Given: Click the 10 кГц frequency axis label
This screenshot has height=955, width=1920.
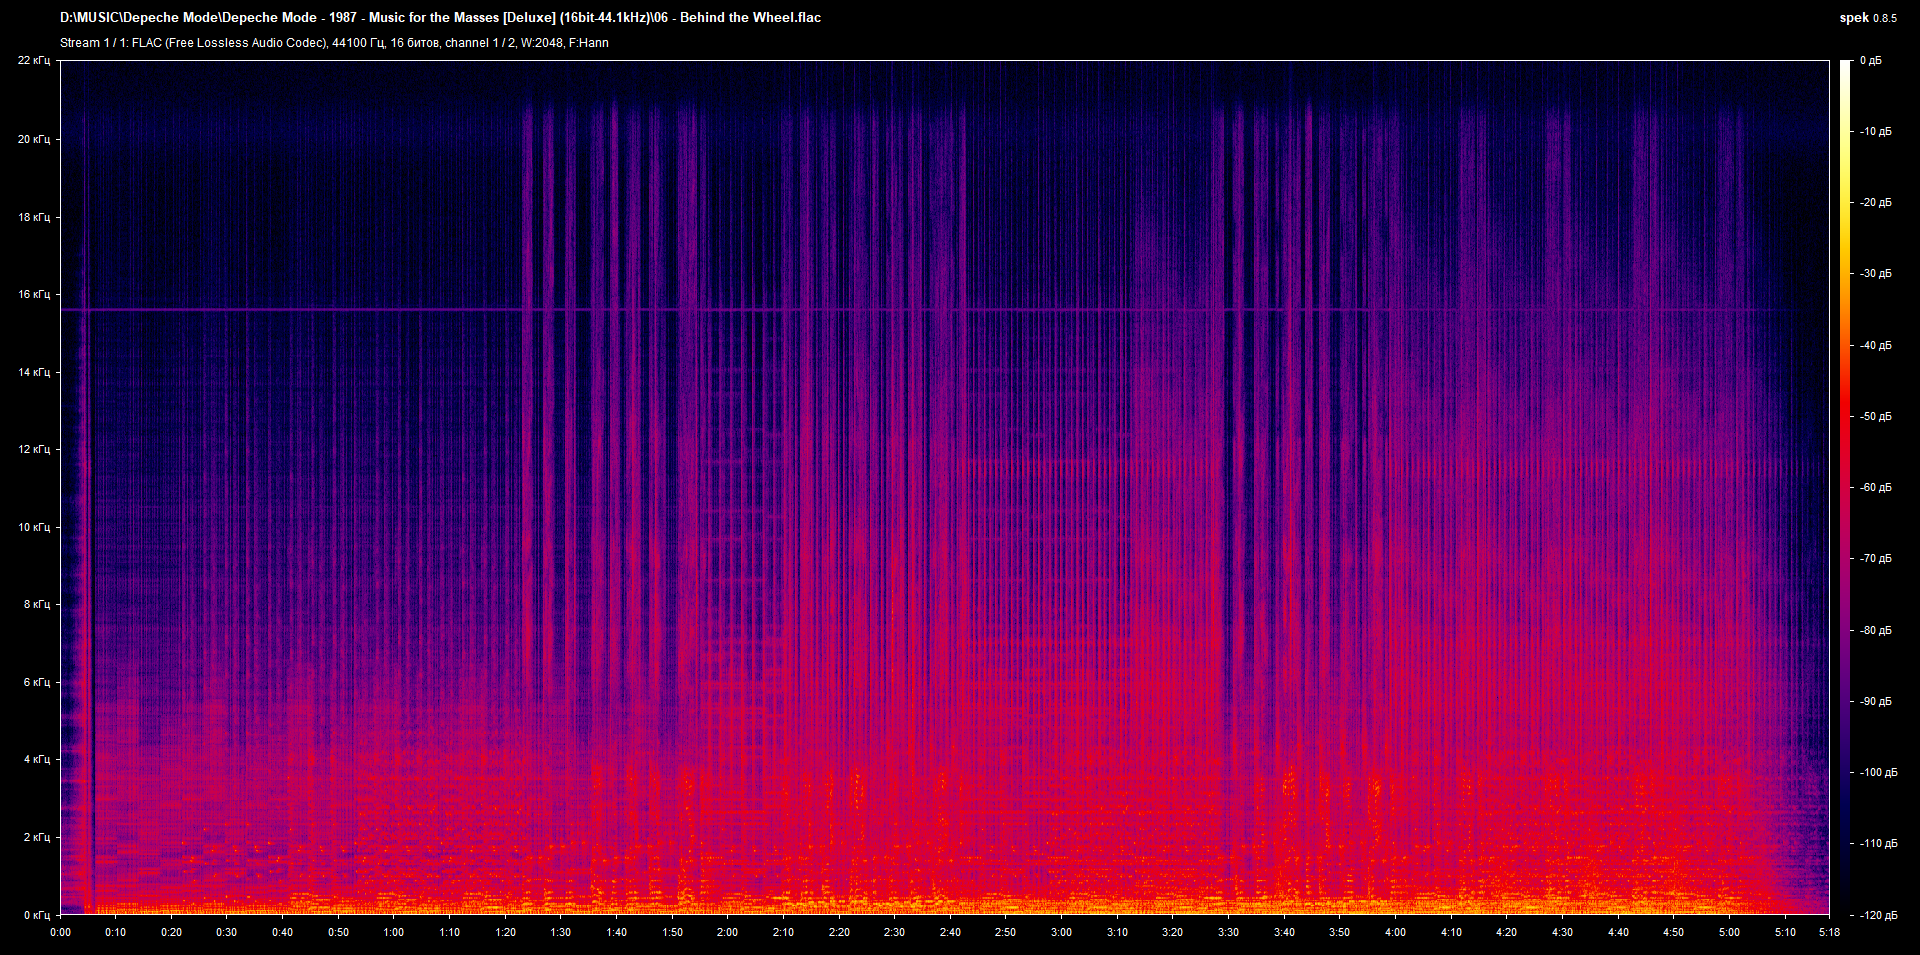Looking at the screenshot, I should click(x=33, y=527).
